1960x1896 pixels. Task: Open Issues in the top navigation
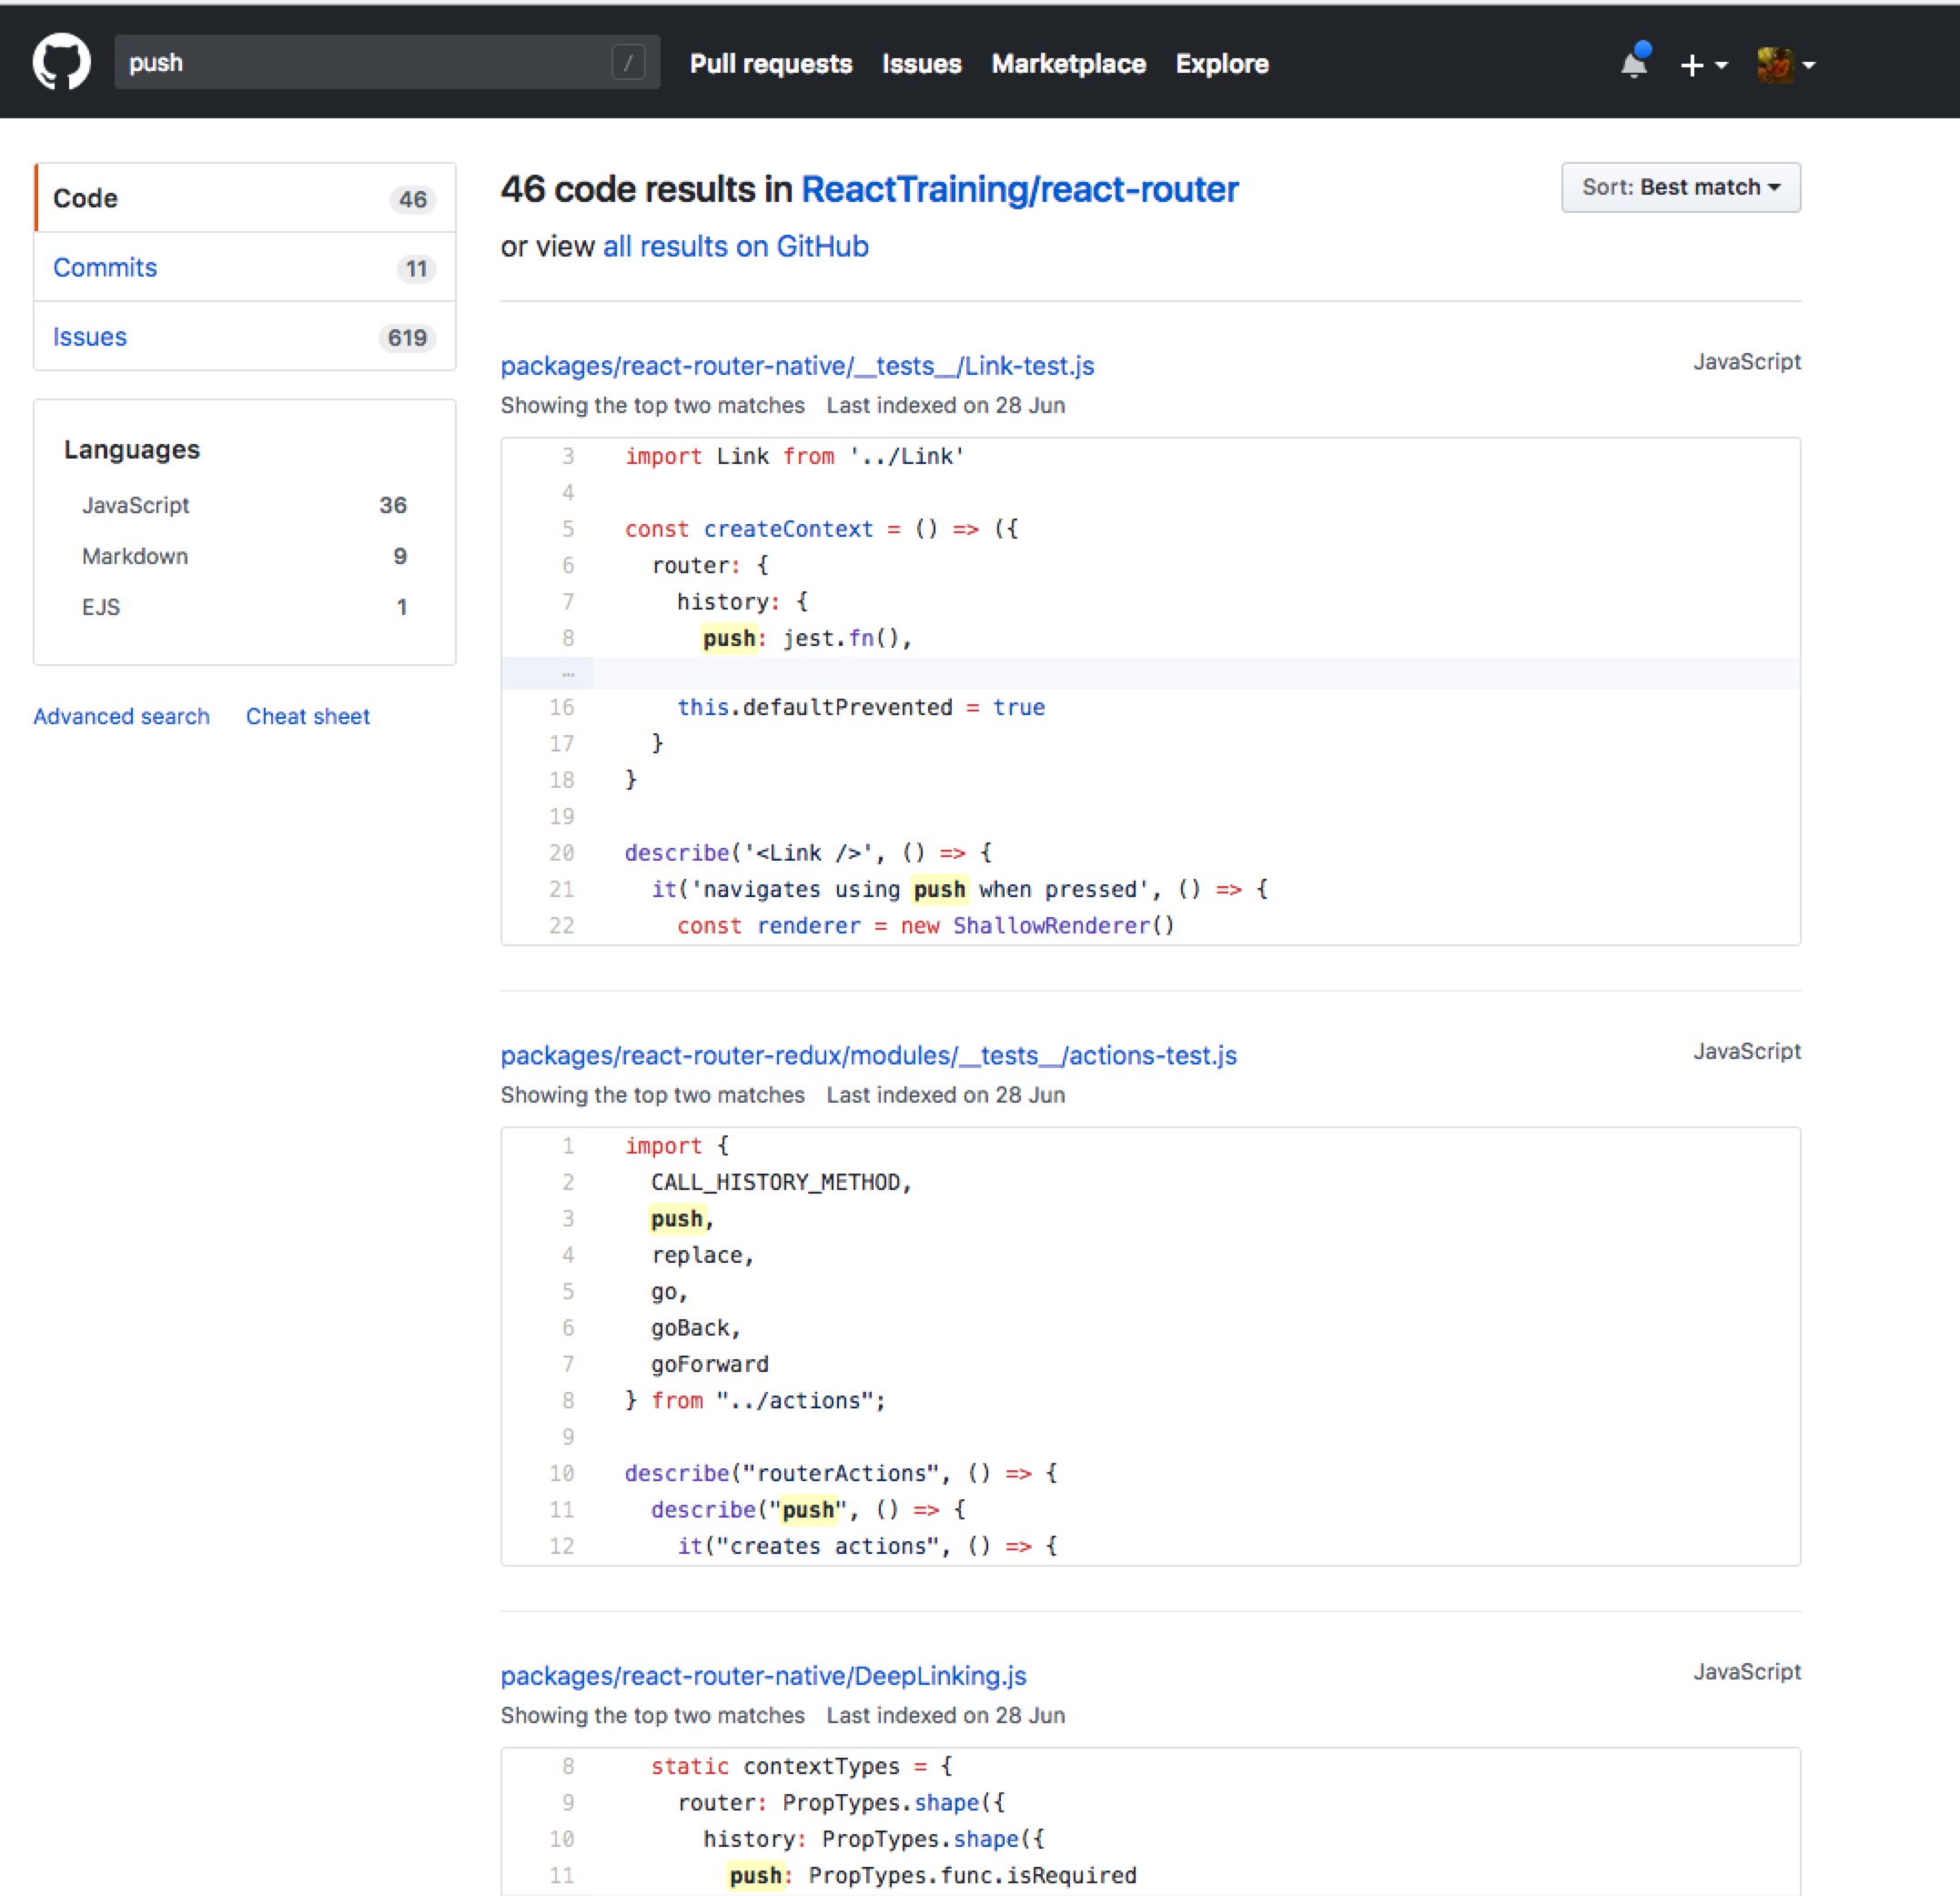[x=921, y=64]
